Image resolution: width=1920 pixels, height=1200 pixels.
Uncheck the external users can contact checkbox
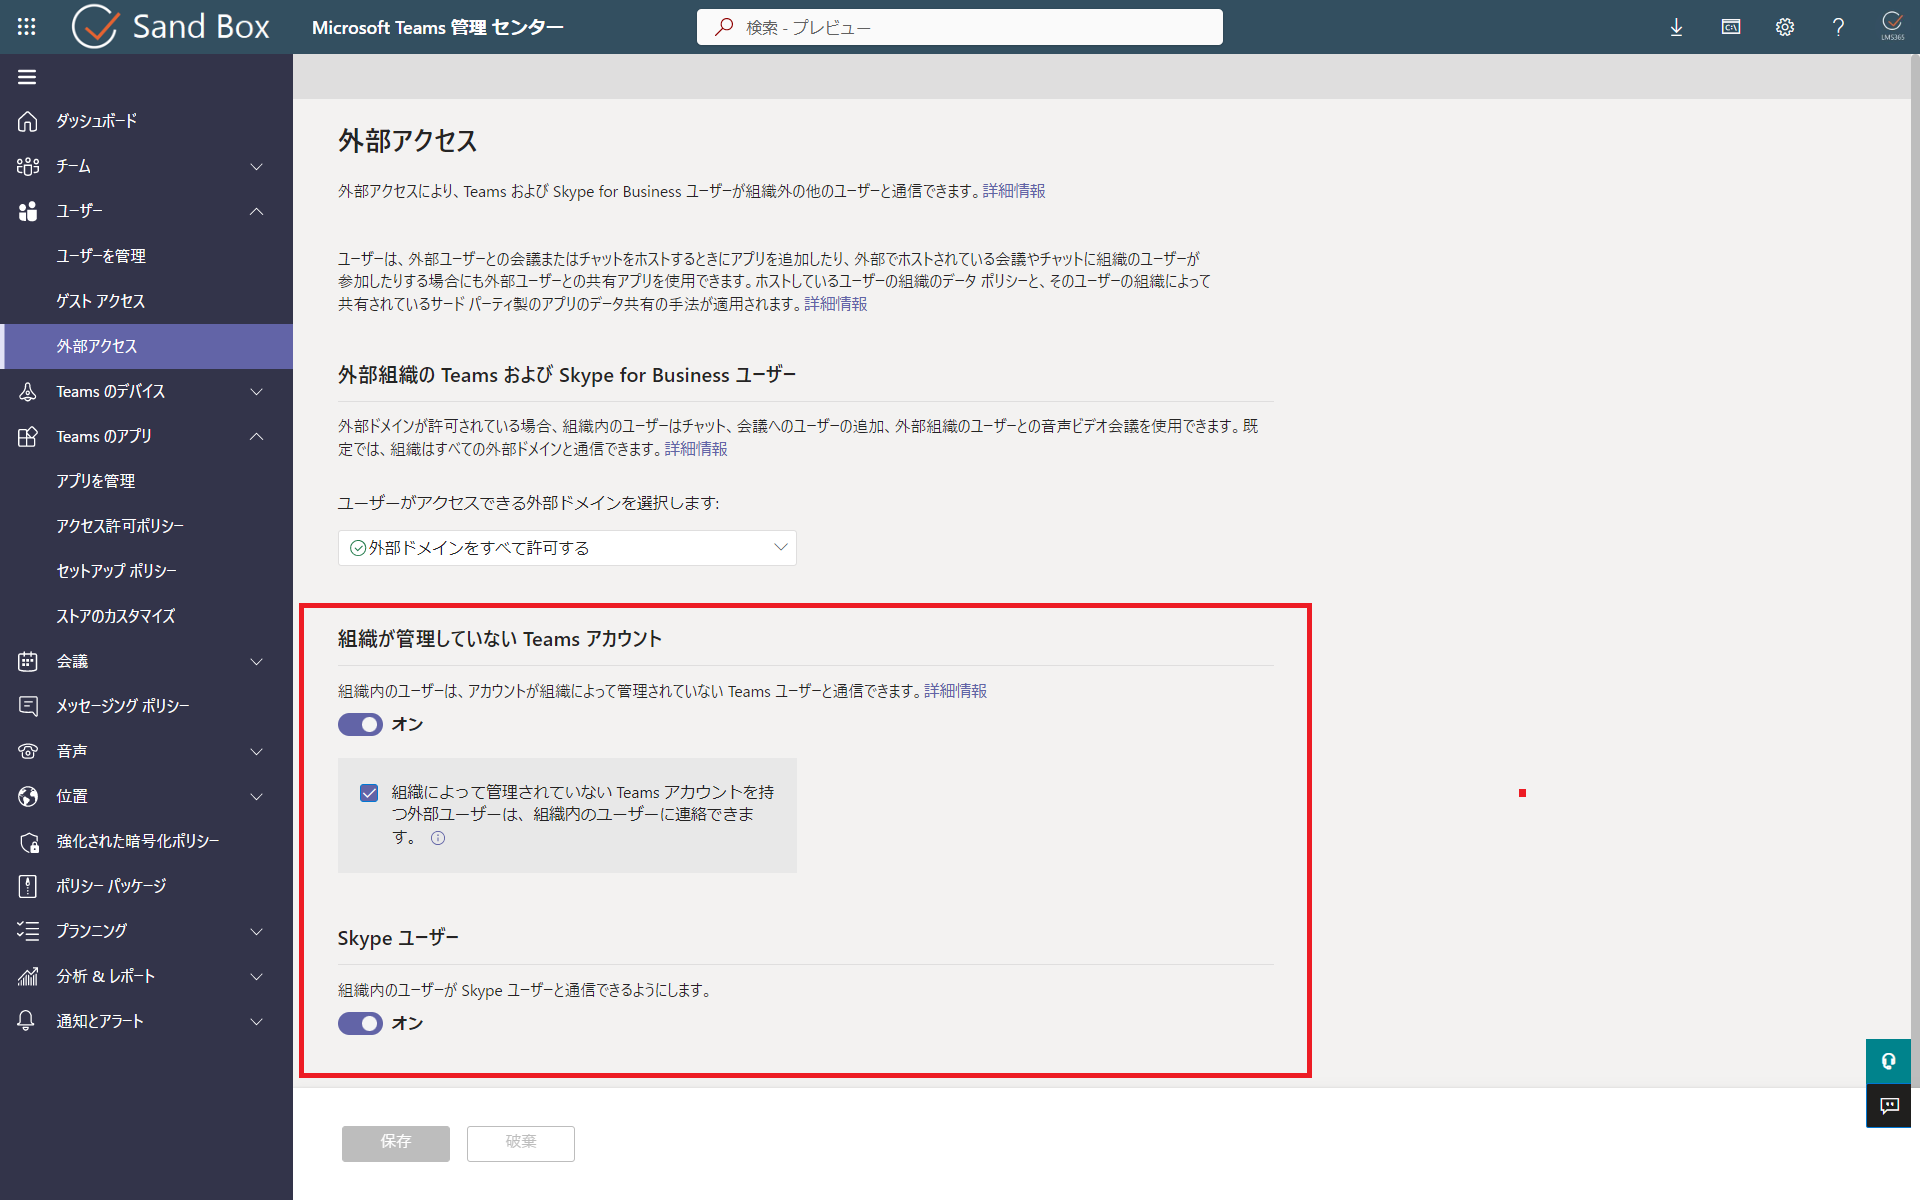(369, 793)
